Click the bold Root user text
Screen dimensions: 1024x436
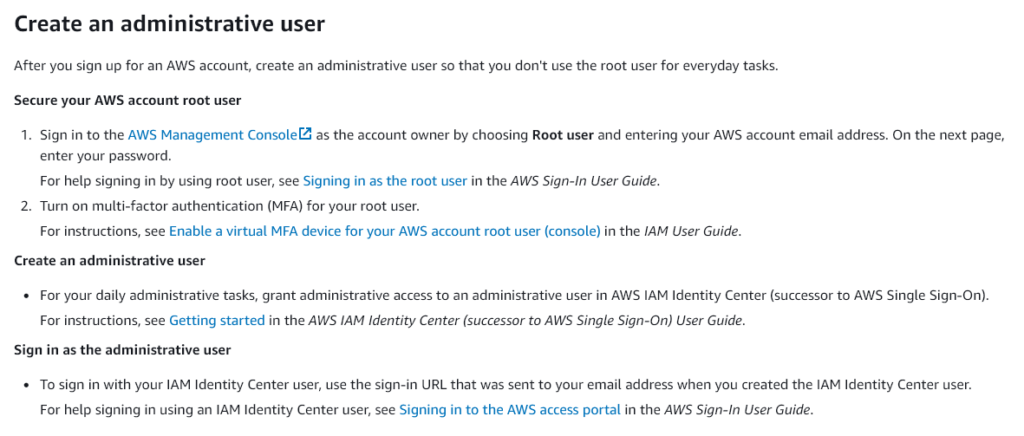coord(564,134)
